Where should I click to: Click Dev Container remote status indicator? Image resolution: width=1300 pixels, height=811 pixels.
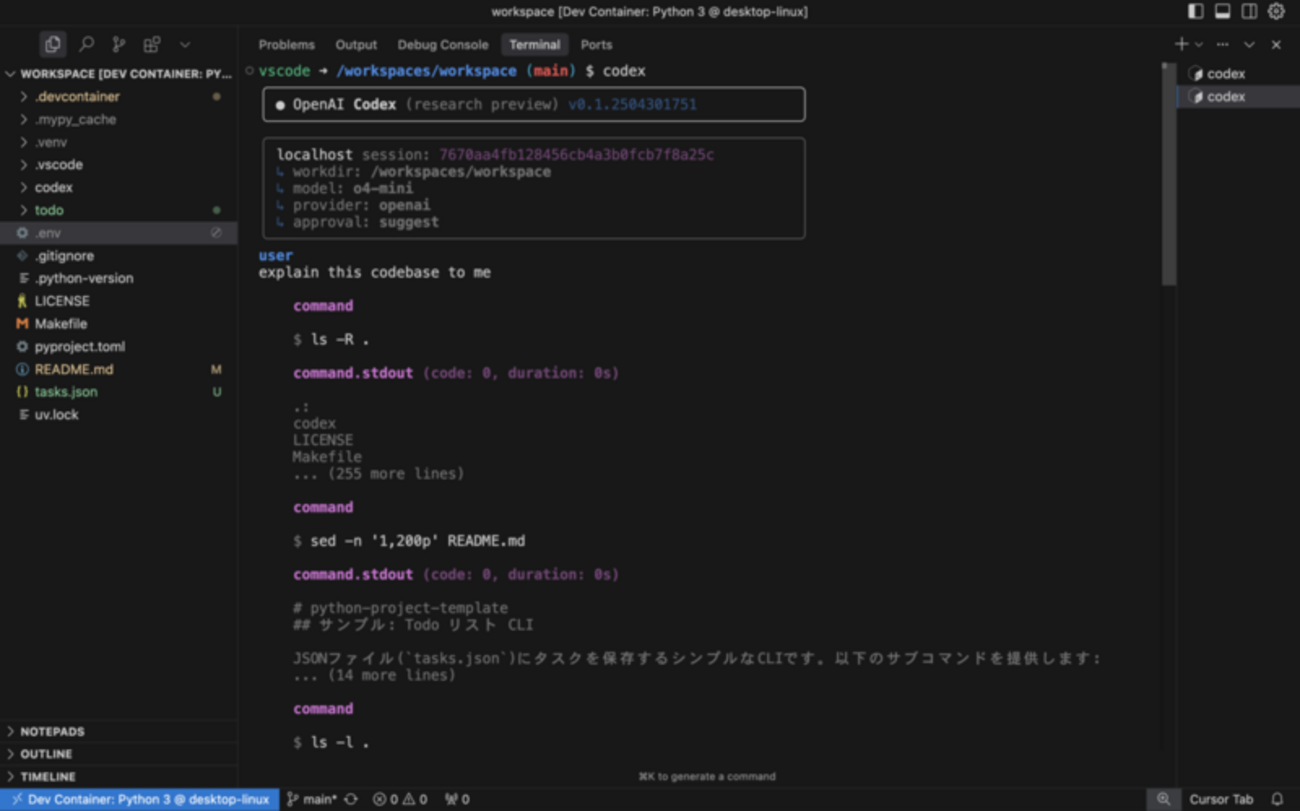(140, 799)
